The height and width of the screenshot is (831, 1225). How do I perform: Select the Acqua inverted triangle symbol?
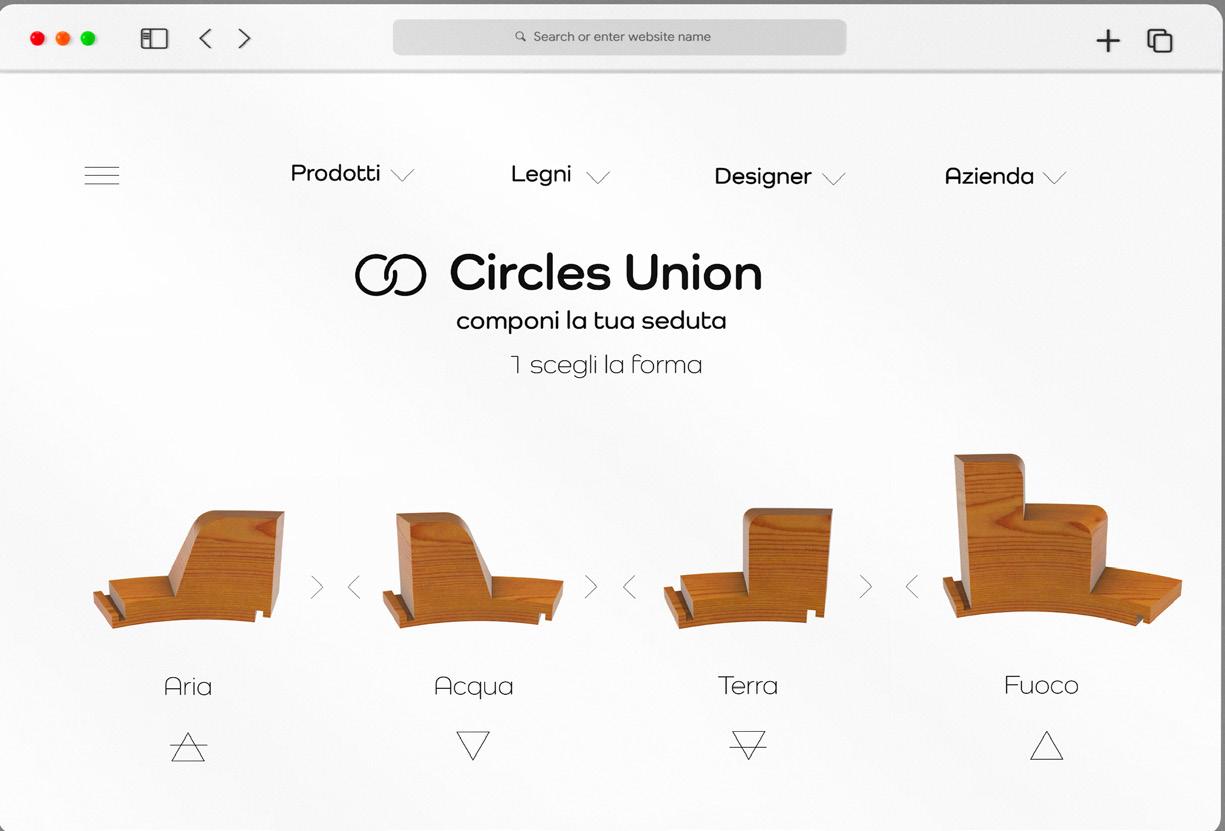473,745
